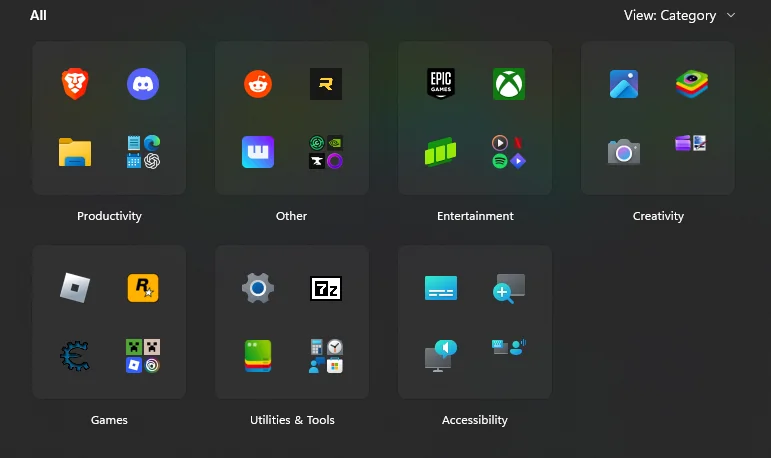
Task: Open the Reddit app
Action: [258, 84]
